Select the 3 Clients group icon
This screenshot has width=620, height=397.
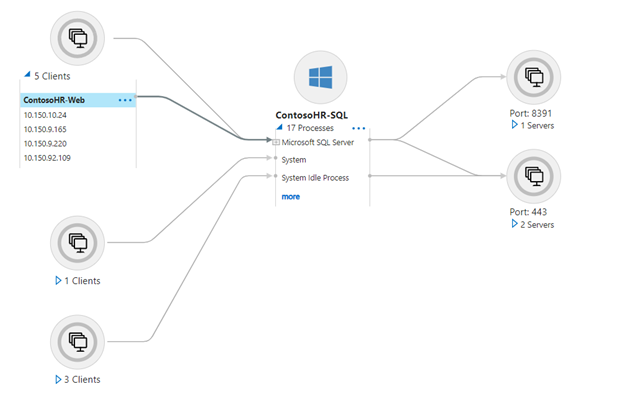pyautogui.click(x=78, y=342)
